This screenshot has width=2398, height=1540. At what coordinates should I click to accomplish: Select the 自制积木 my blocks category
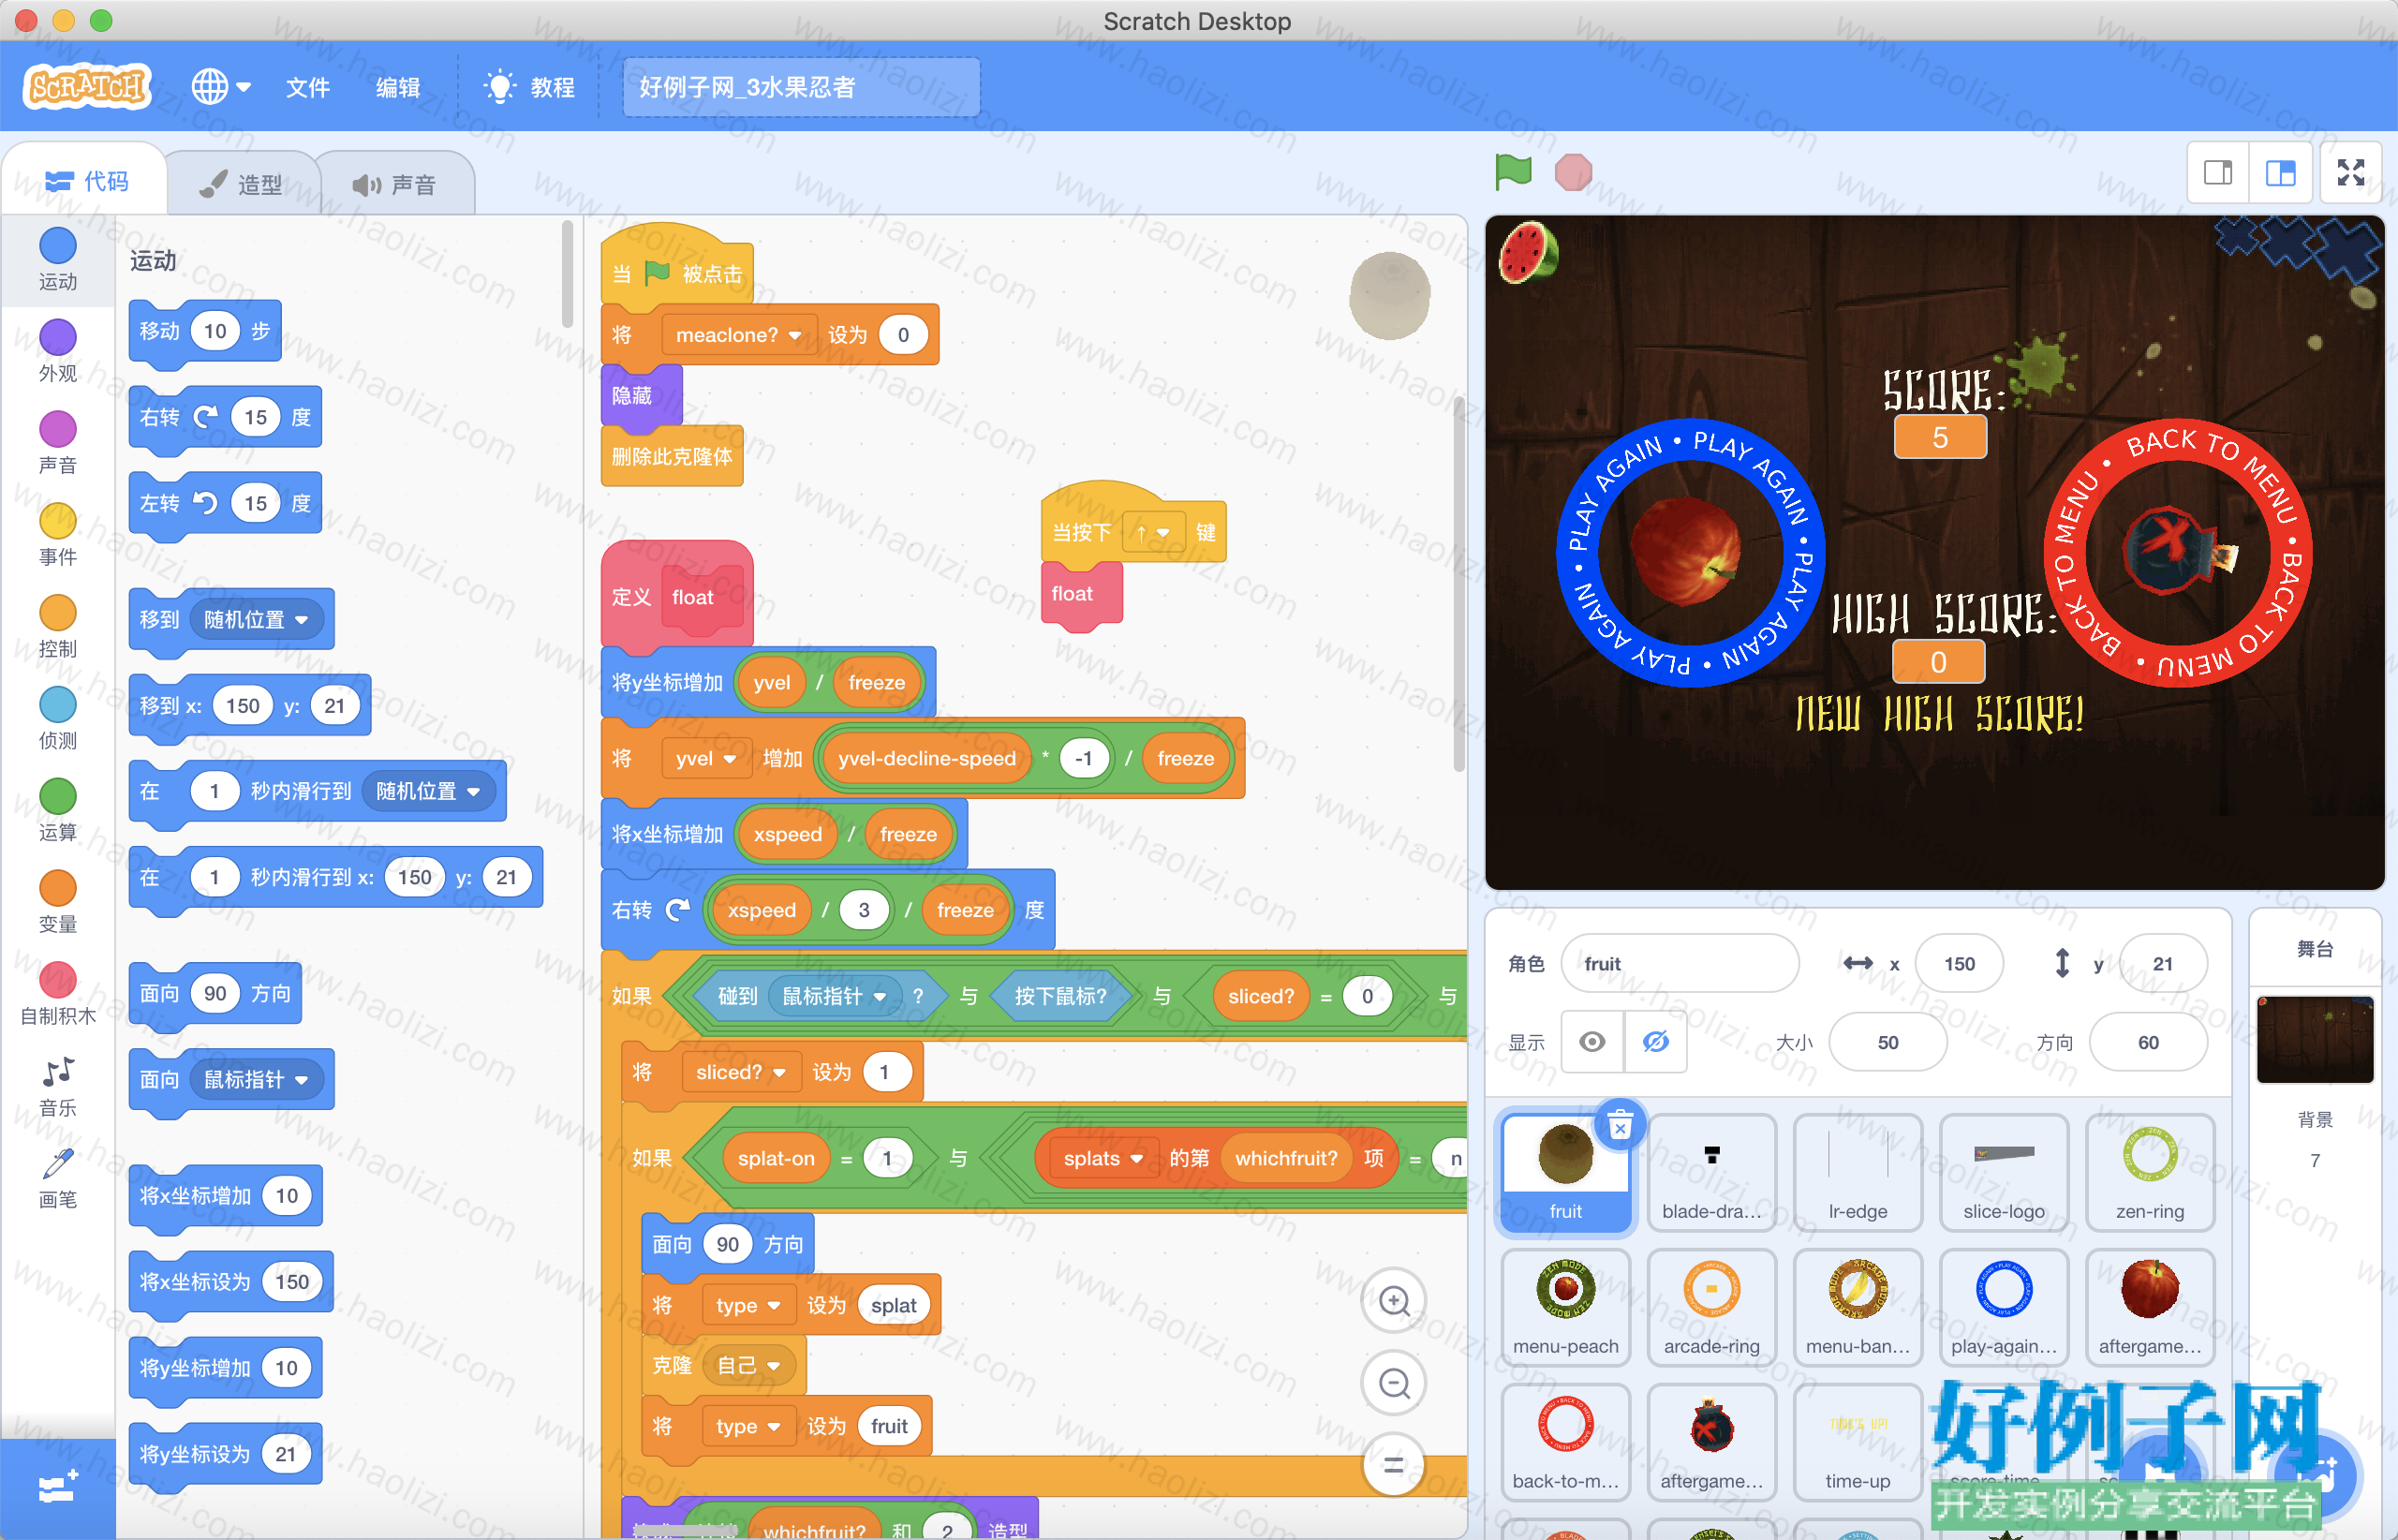(x=57, y=995)
